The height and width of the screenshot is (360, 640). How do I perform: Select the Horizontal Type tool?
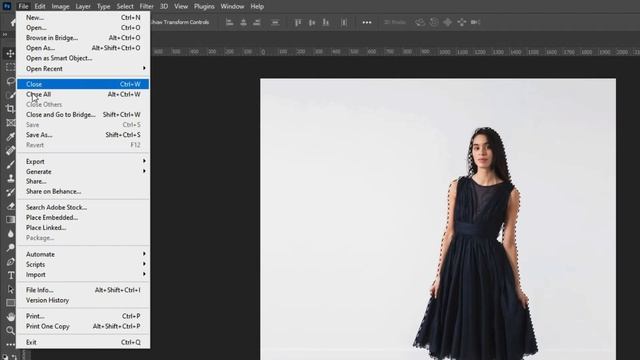coord(10,276)
